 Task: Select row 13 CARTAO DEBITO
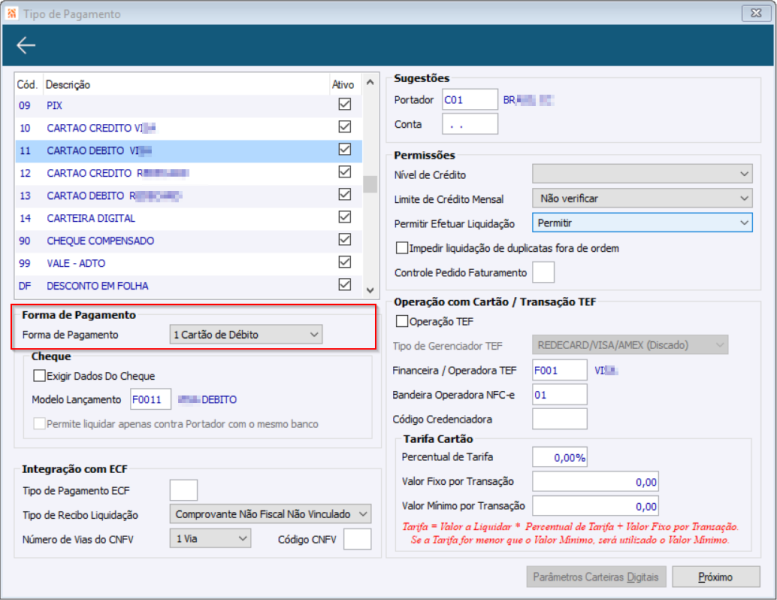coord(189,195)
